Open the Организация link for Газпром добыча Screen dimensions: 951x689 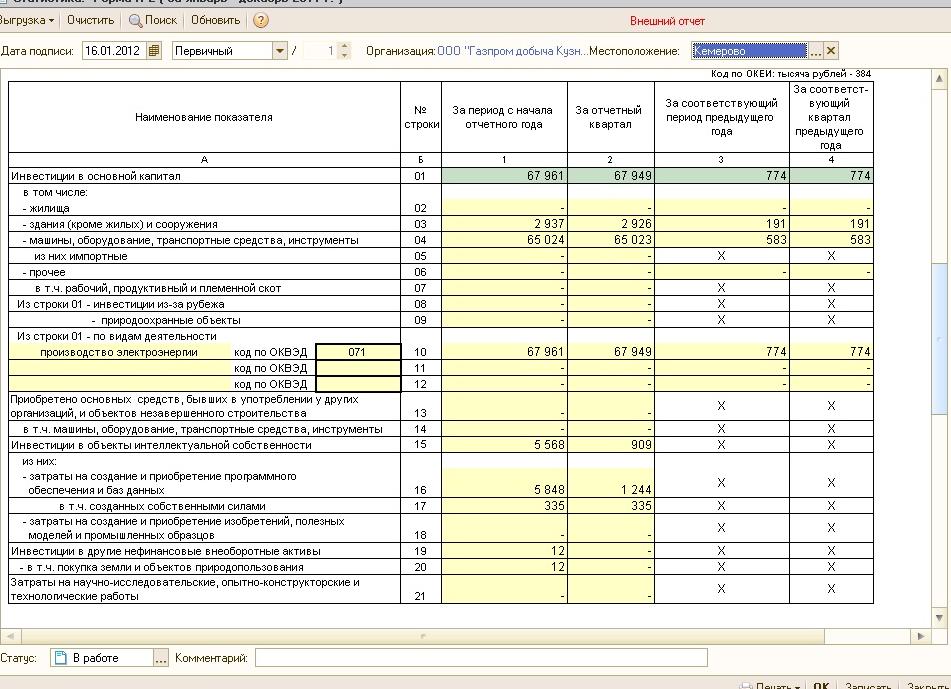tap(512, 51)
